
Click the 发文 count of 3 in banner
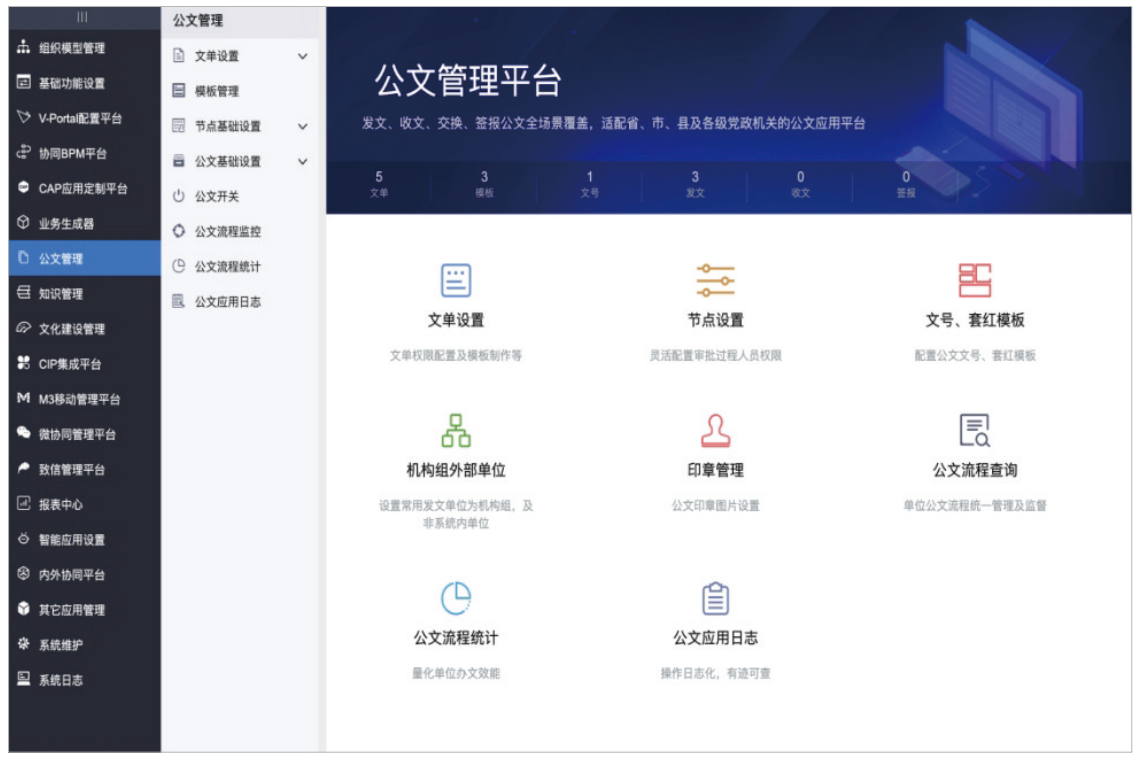(695, 183)
